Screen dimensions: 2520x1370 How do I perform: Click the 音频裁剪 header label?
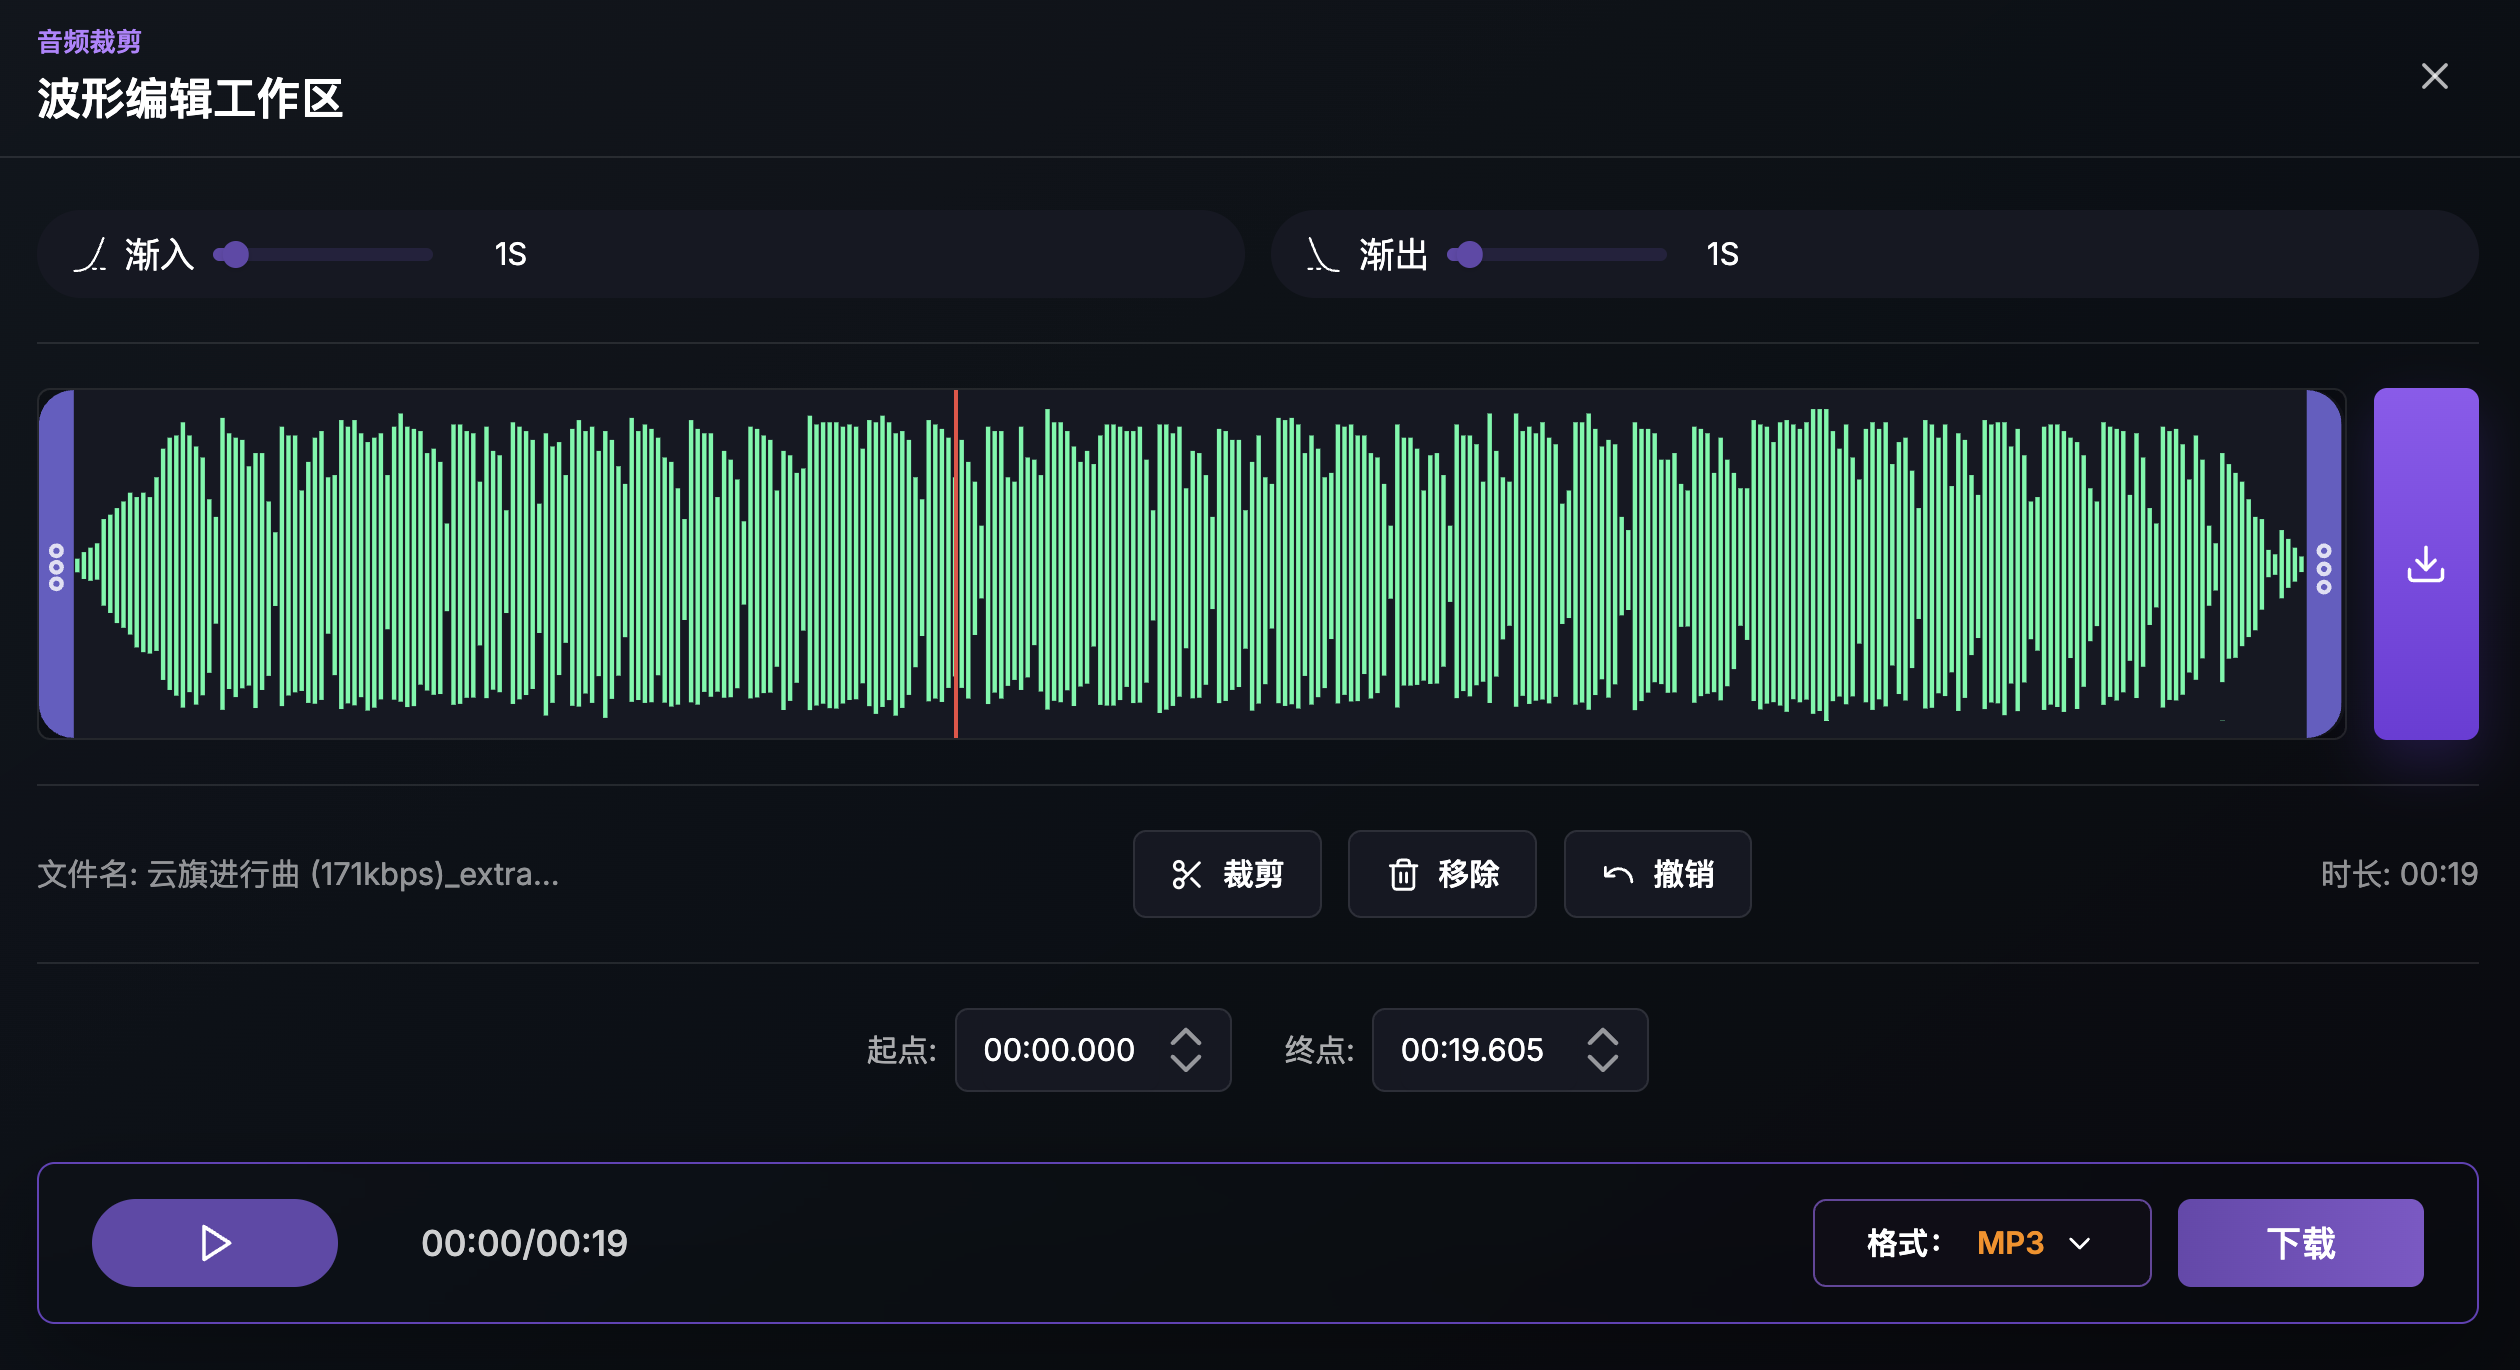[89, 42]
